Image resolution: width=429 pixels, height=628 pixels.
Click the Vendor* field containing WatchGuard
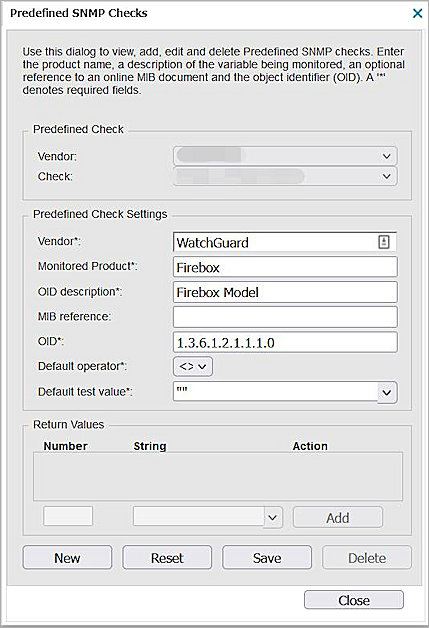click(x=285, y=242)
